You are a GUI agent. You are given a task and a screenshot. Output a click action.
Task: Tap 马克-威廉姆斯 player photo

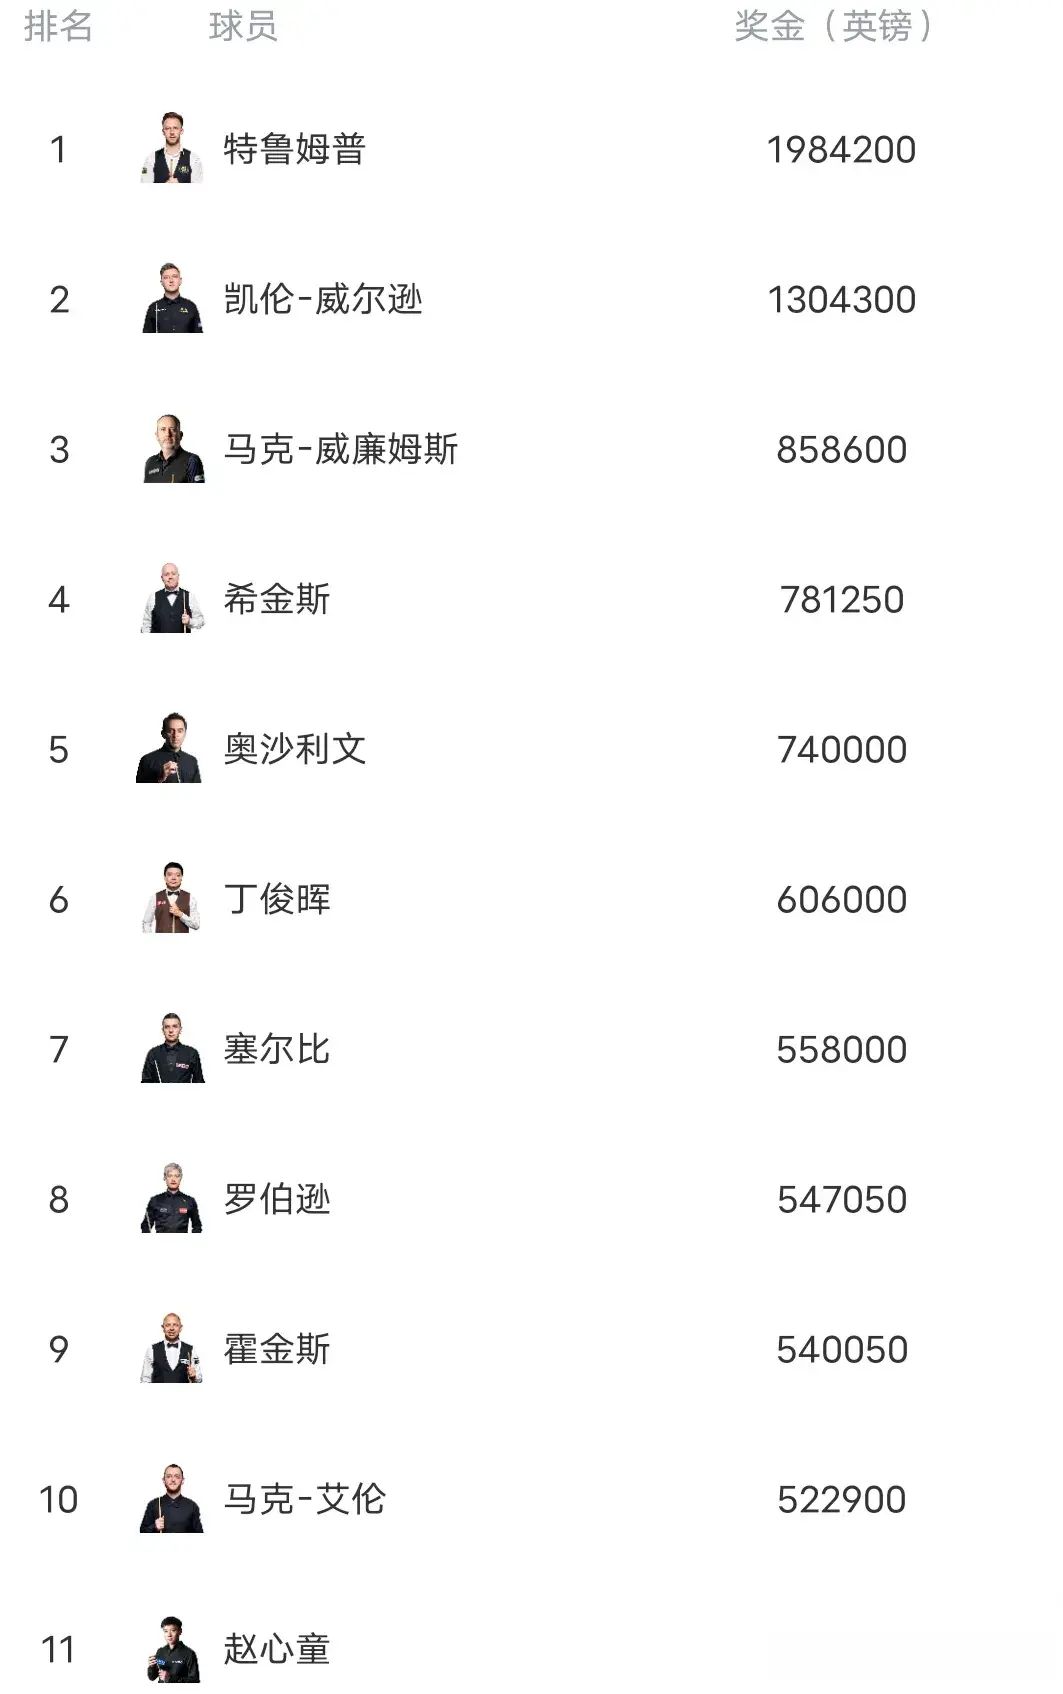(172, 448)
